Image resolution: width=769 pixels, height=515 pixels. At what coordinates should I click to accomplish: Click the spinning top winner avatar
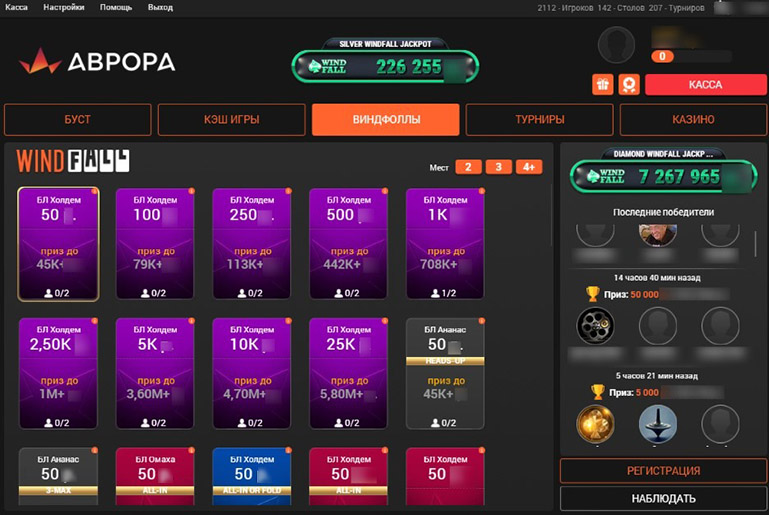pyautogui.click(x=658, y=424)
